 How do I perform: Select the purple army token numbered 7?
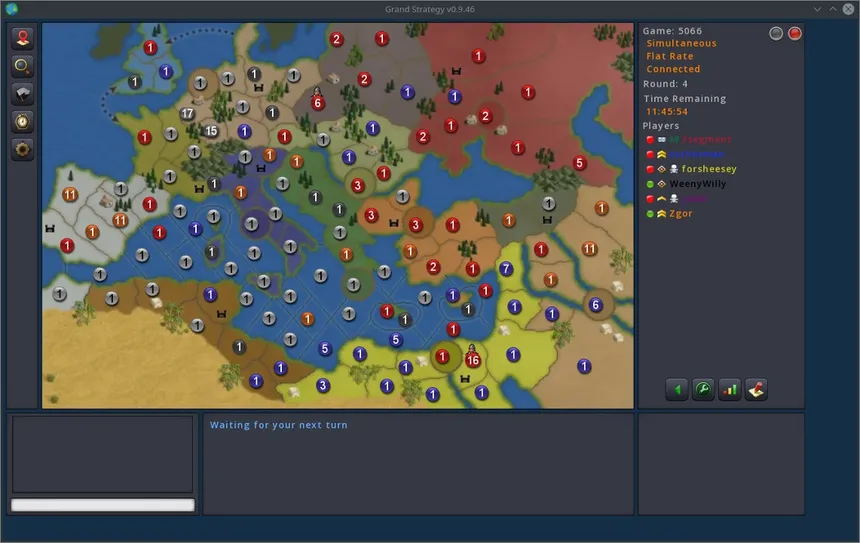click(x=506, y=269)
